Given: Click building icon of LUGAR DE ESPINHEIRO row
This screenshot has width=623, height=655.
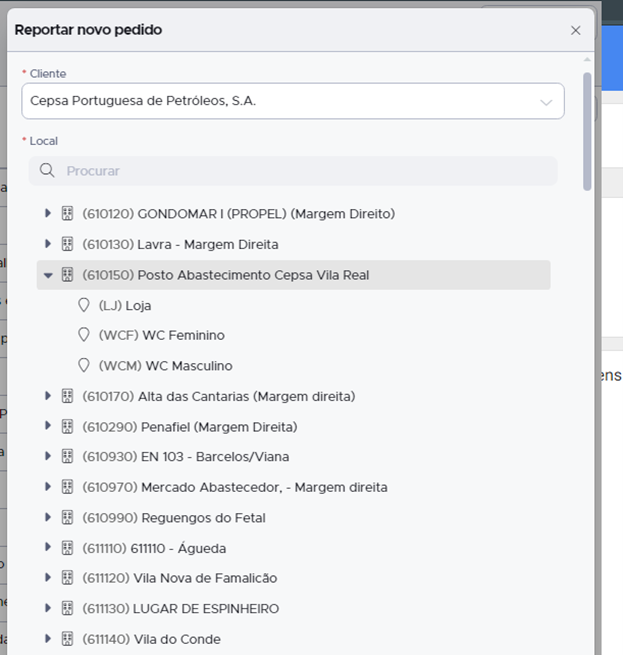Looking at the screenshot, I should point(67,608).
